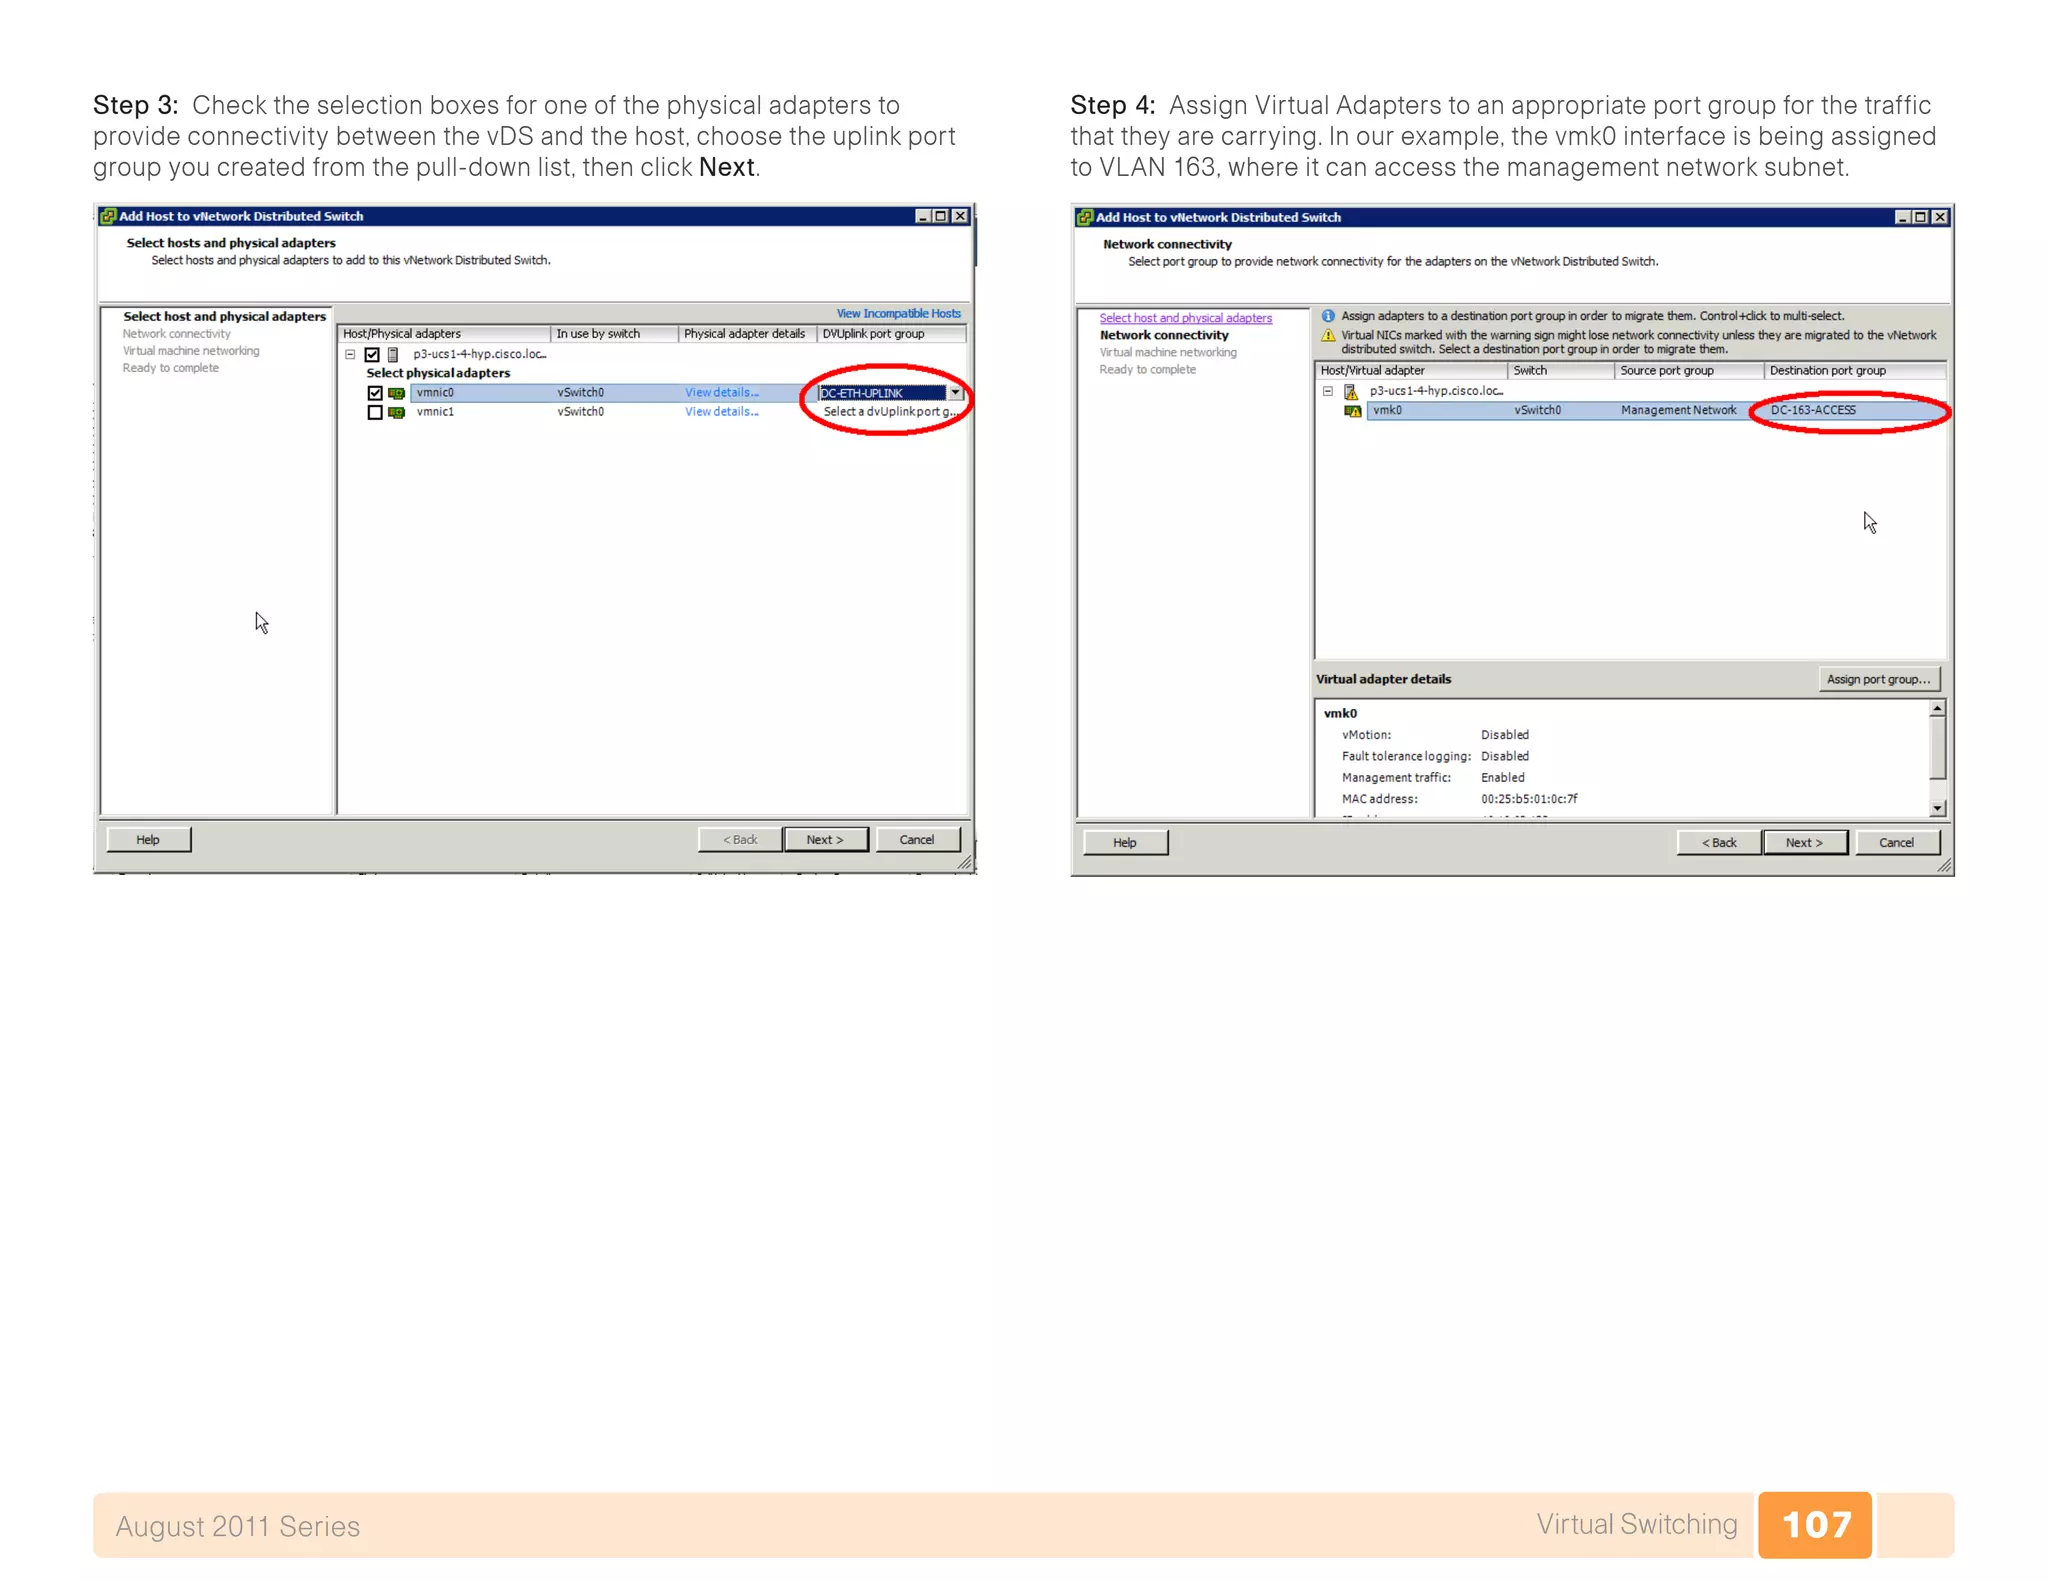
Task: Click View details link for vmnic1
Action: [721, 412]
